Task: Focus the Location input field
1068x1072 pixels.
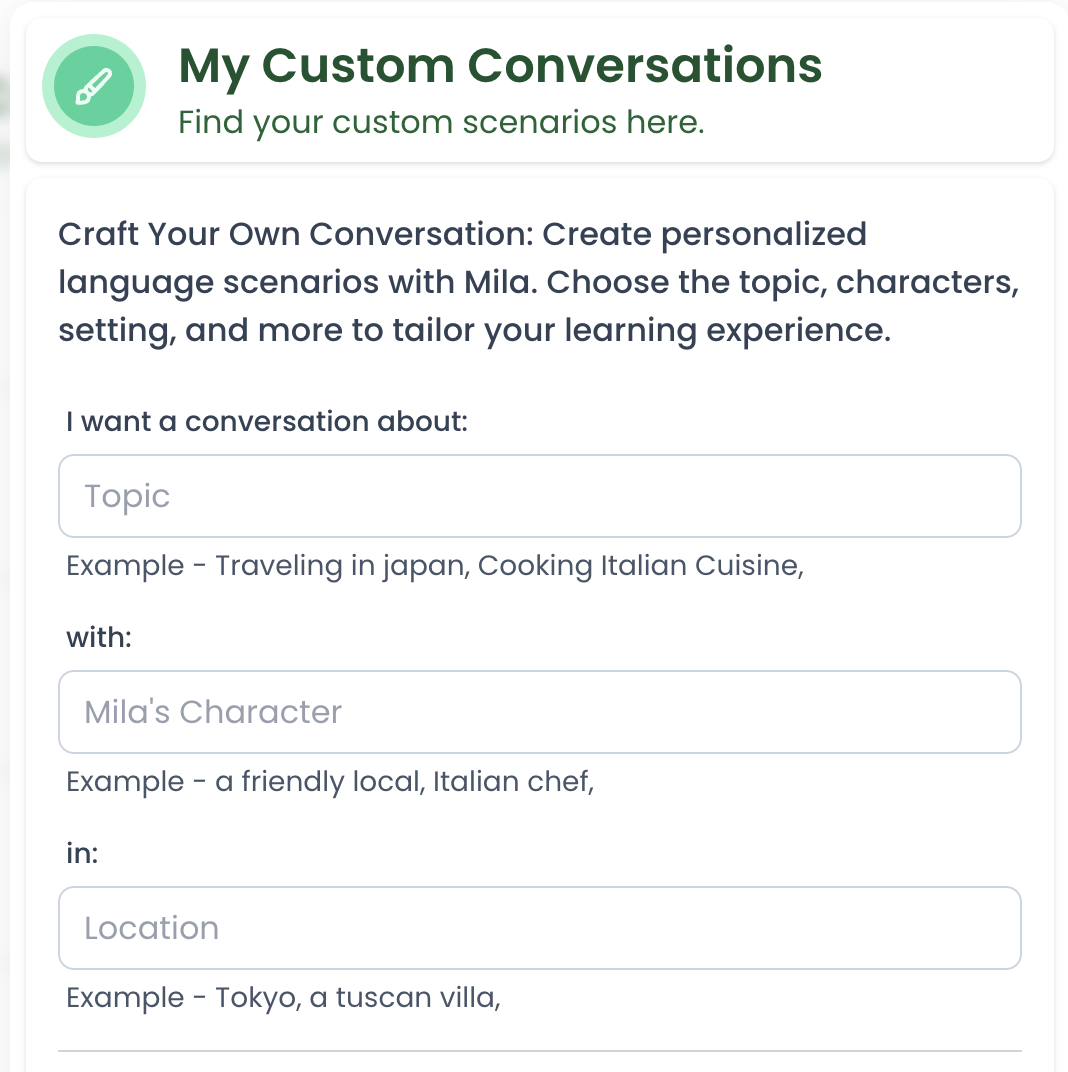Action: (540, 928)
